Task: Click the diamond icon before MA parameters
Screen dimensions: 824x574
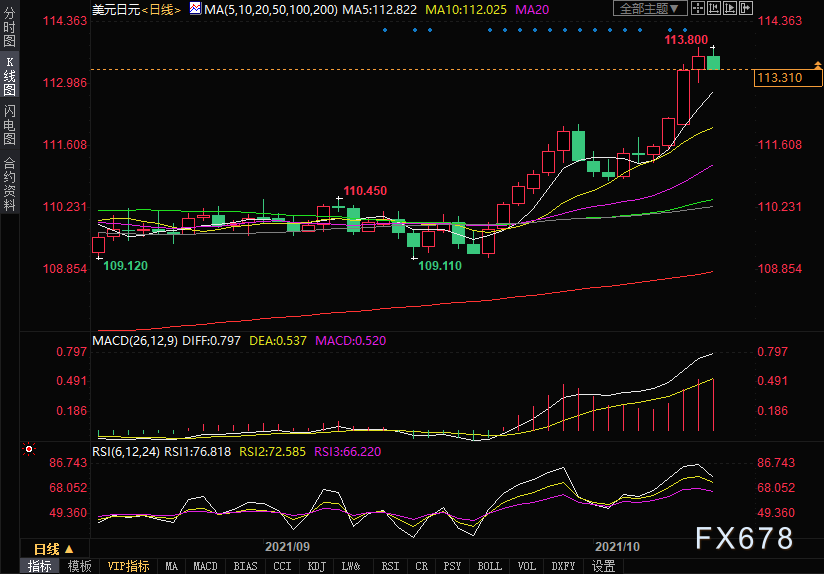Action: pyautogui.click(x=197, y=9)
